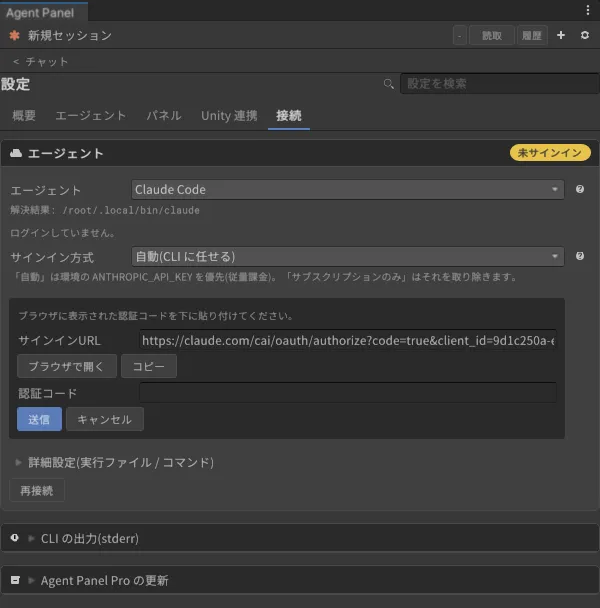
Task: Click the 未サインイン status badge
Action: pyautogui.click(x=550, y=153)
